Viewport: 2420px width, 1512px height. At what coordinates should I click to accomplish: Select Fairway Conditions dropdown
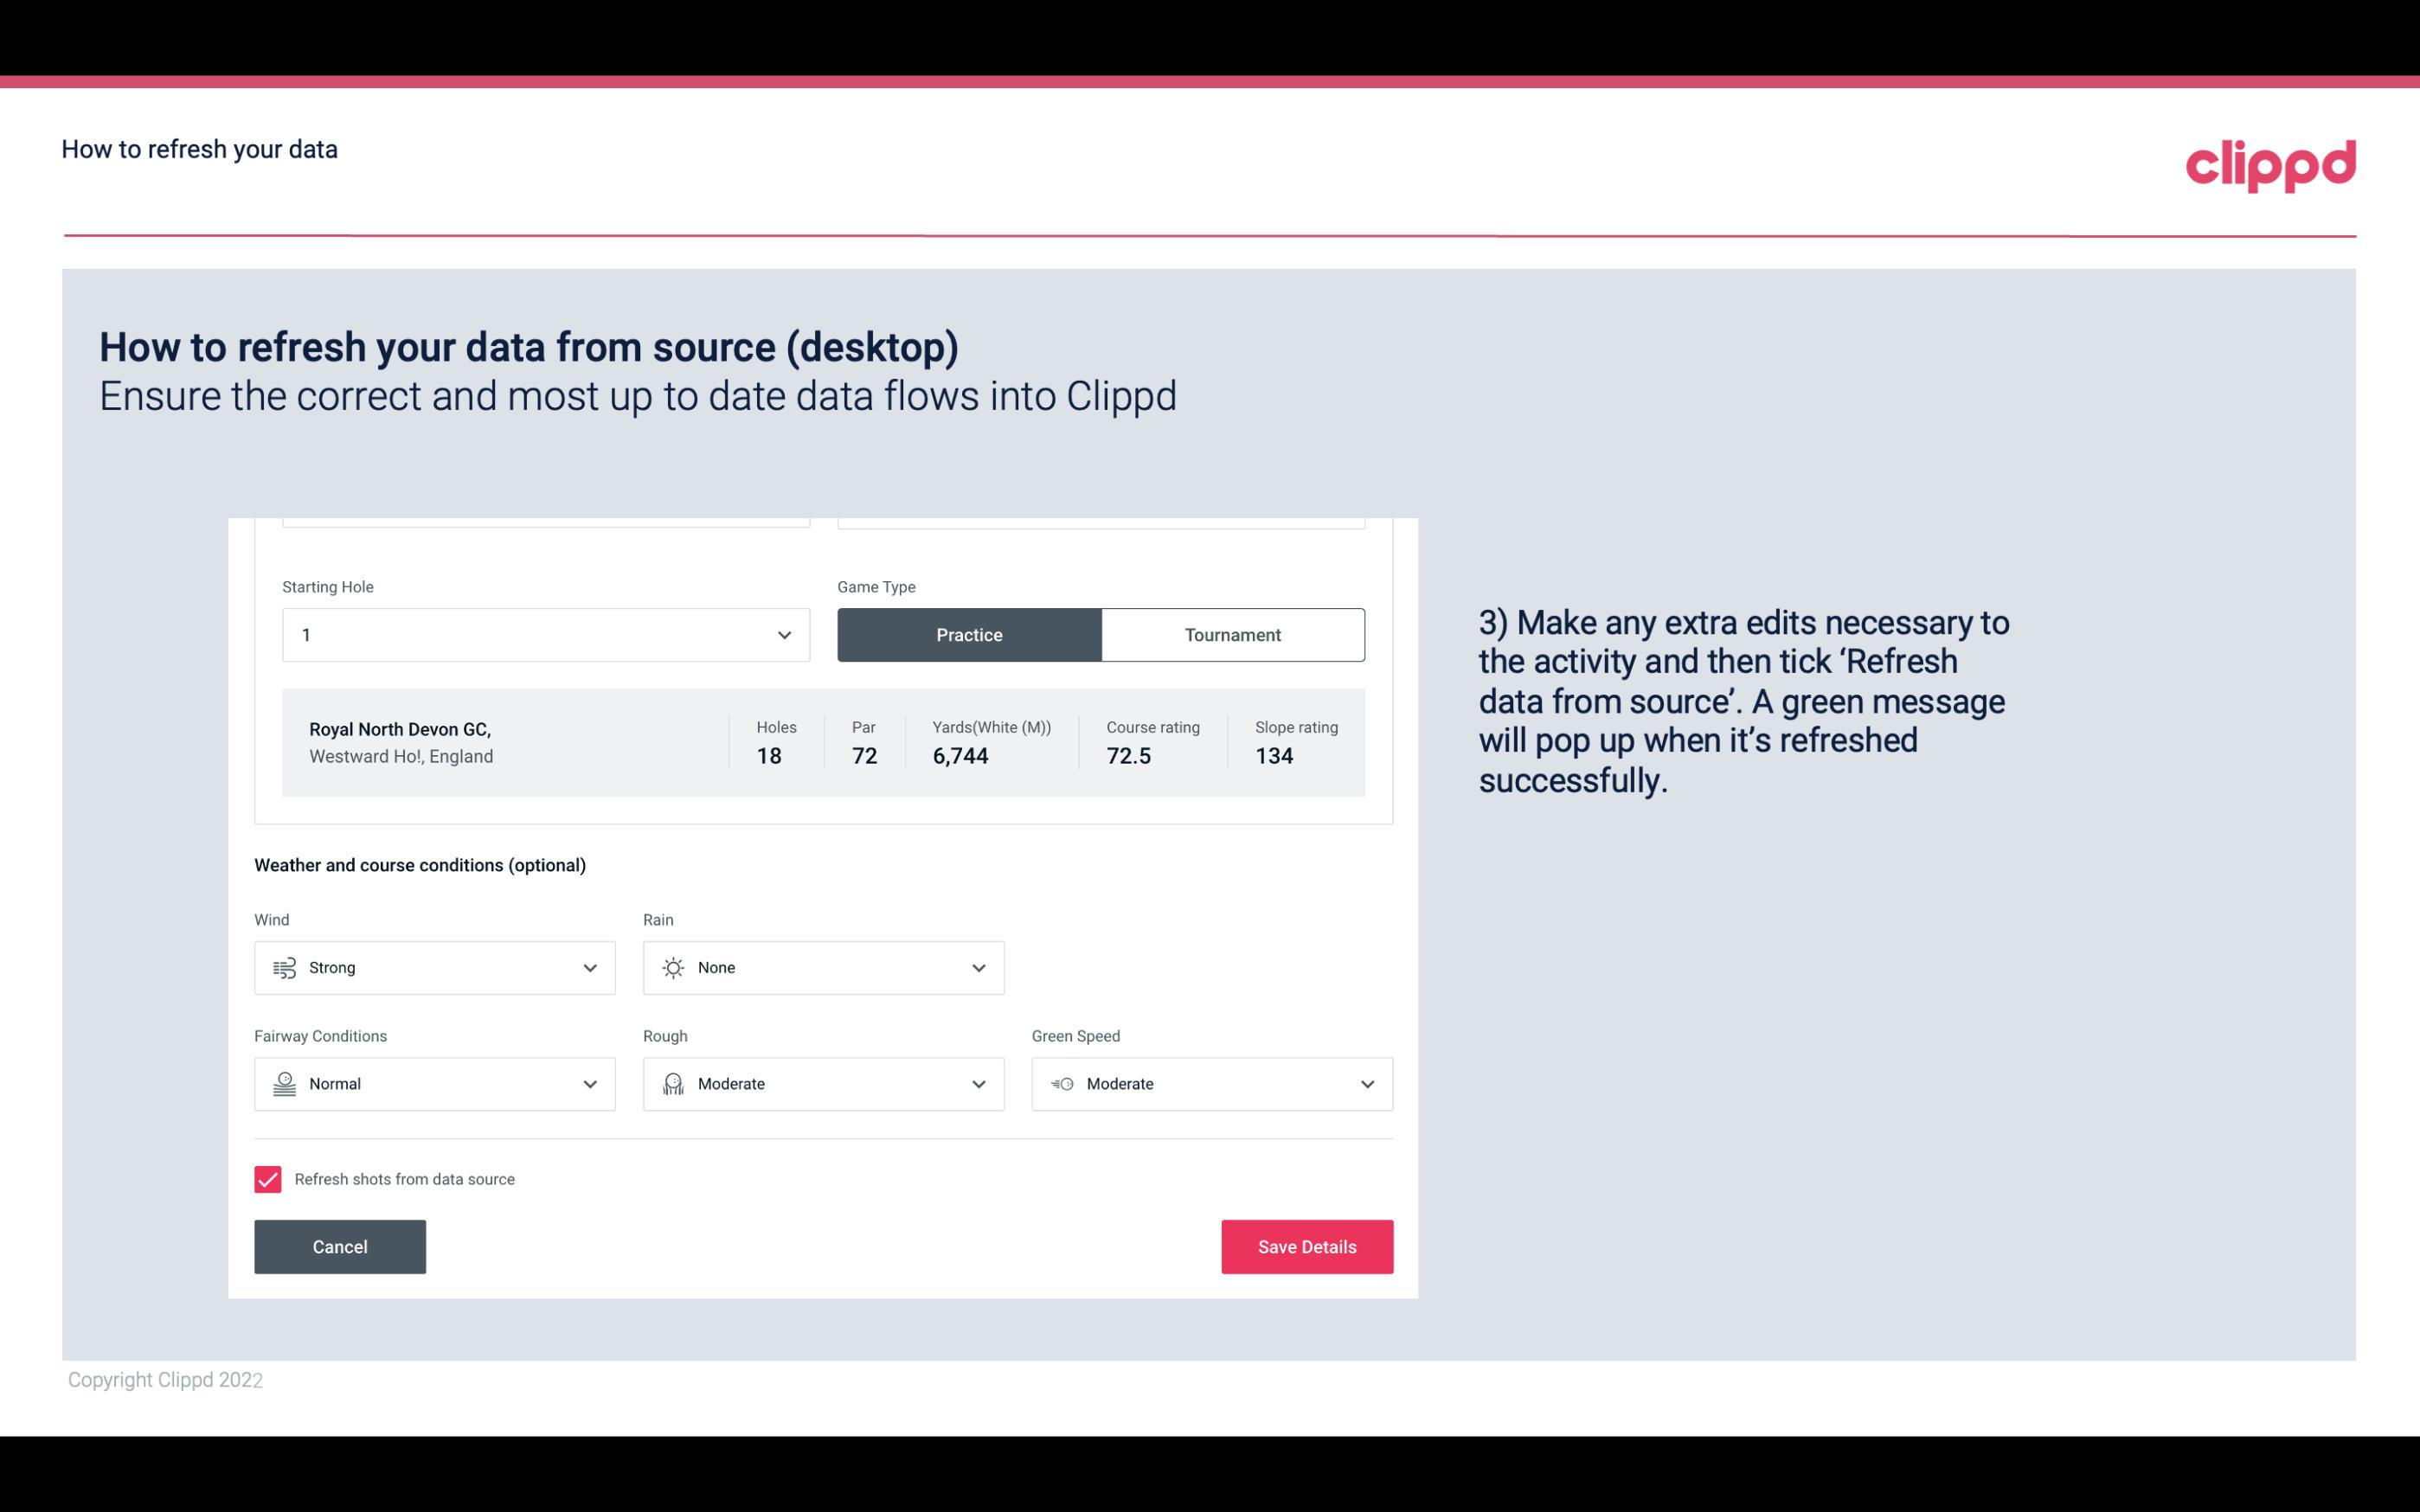433,1082
